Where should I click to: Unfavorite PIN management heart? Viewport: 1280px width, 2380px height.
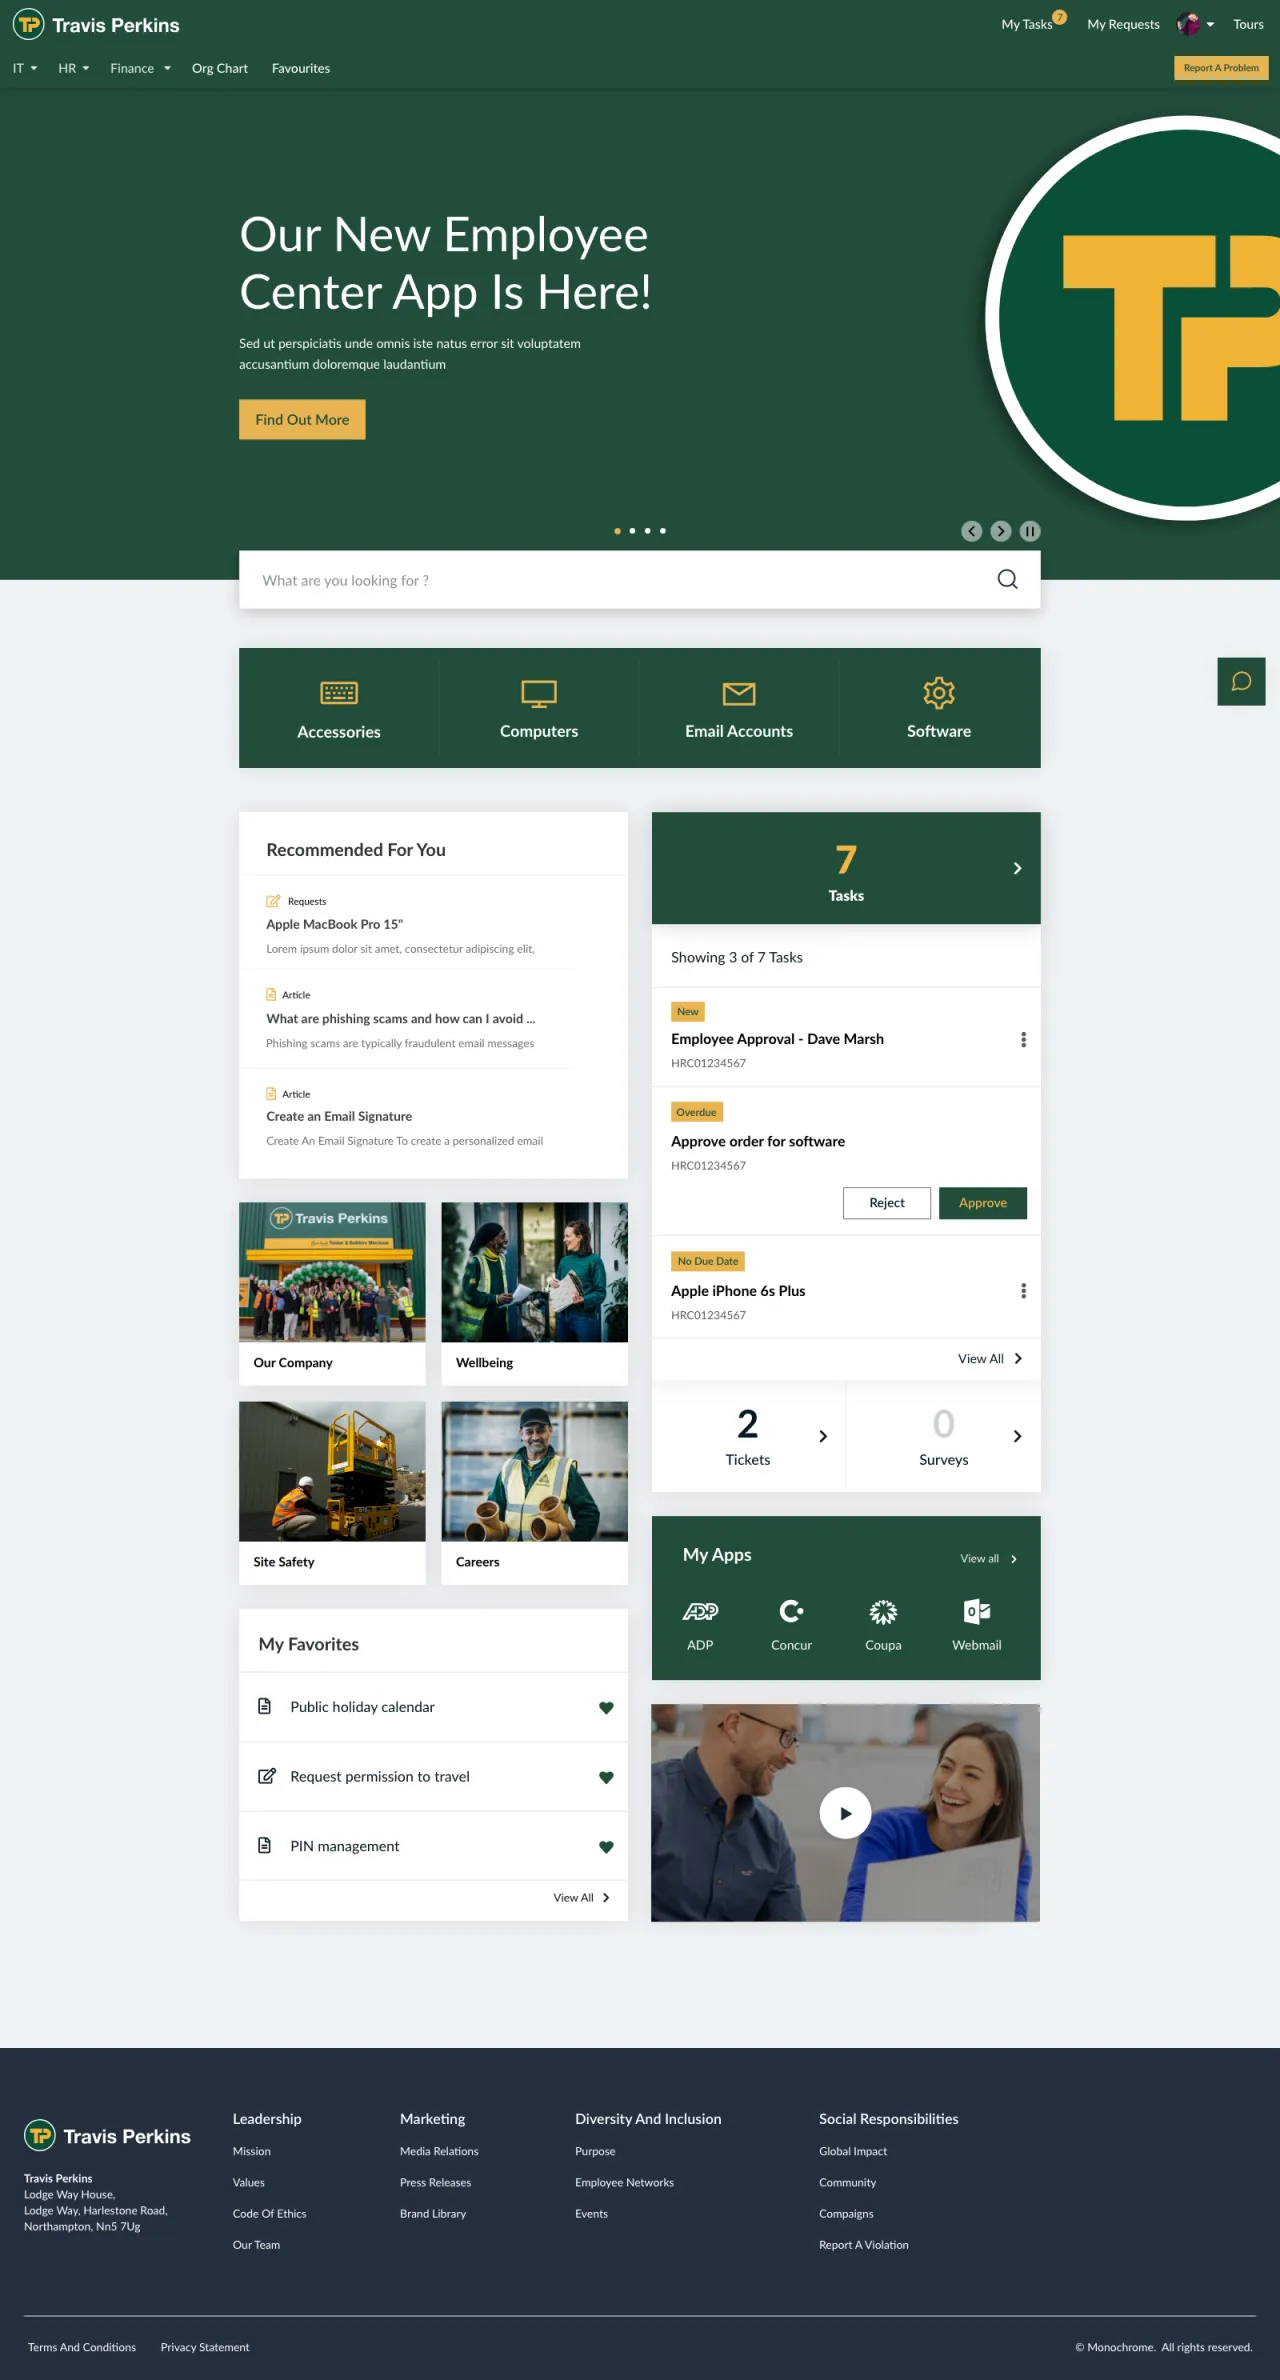pos(606,1847)
